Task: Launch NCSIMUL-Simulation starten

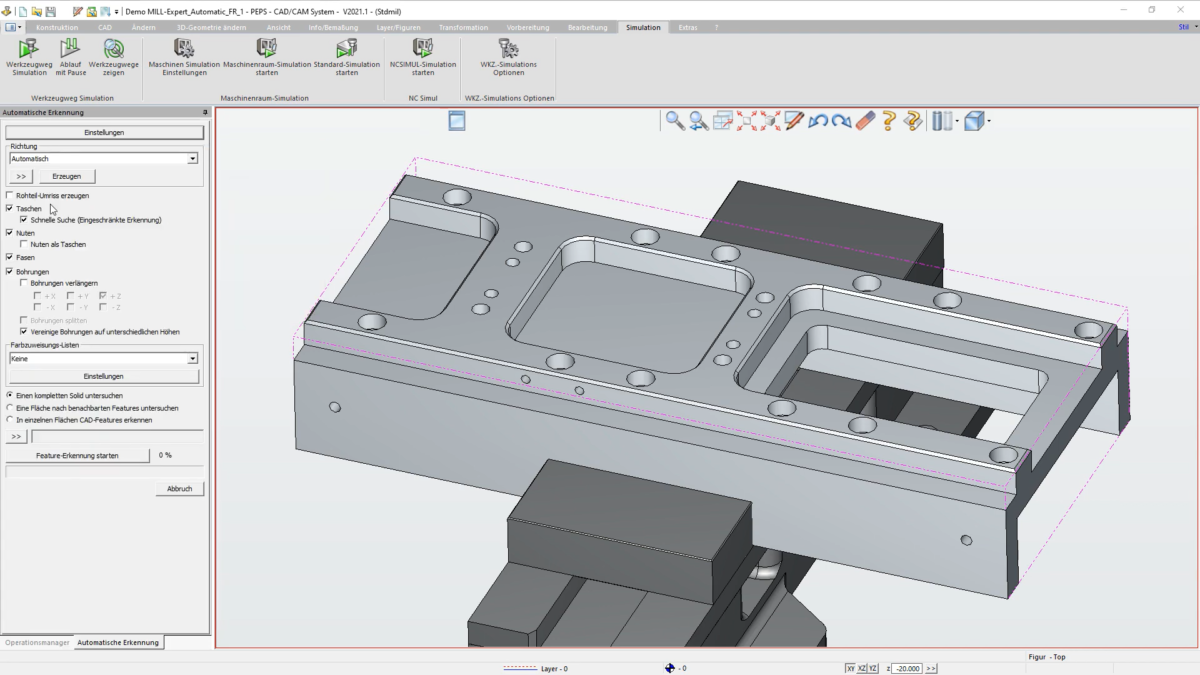Action: pyautogui.click(x=423, y=57)
